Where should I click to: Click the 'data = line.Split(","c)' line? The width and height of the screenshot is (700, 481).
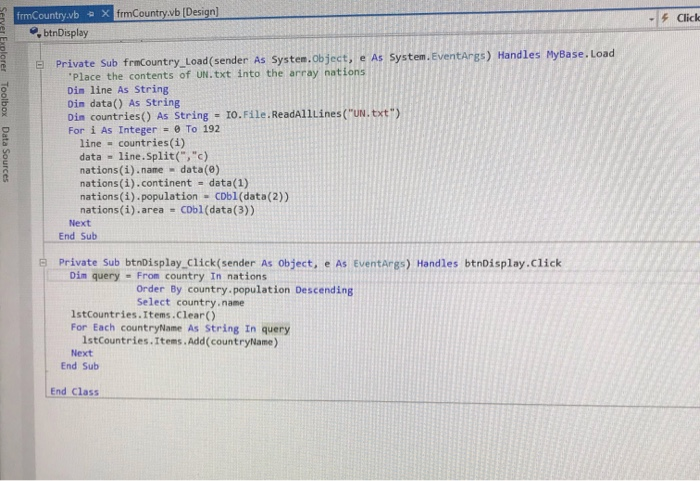(144, 157)
